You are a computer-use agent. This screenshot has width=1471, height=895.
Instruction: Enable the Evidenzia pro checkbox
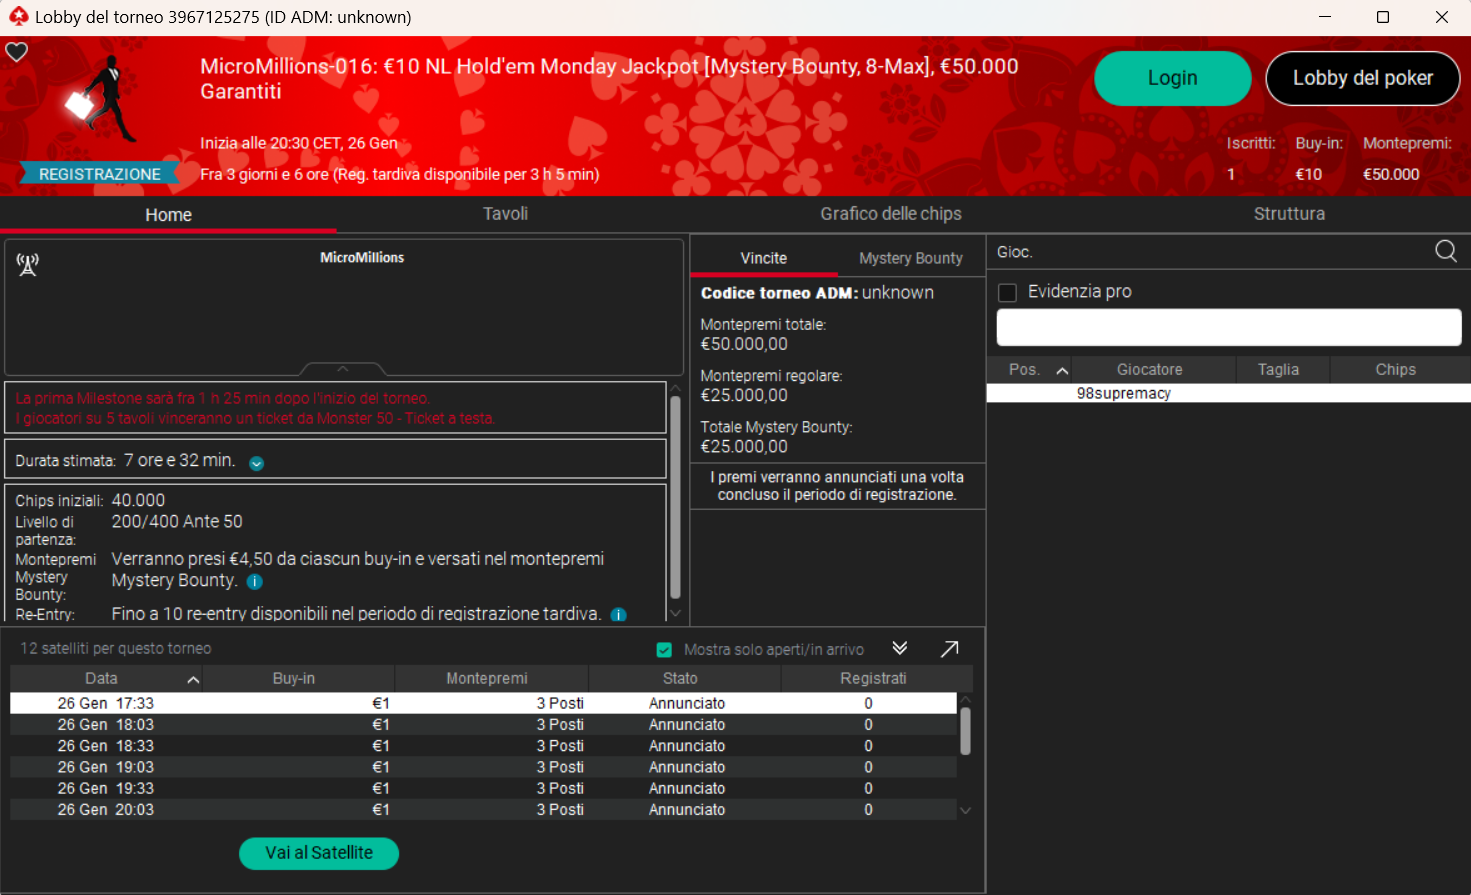point(1008,292)
